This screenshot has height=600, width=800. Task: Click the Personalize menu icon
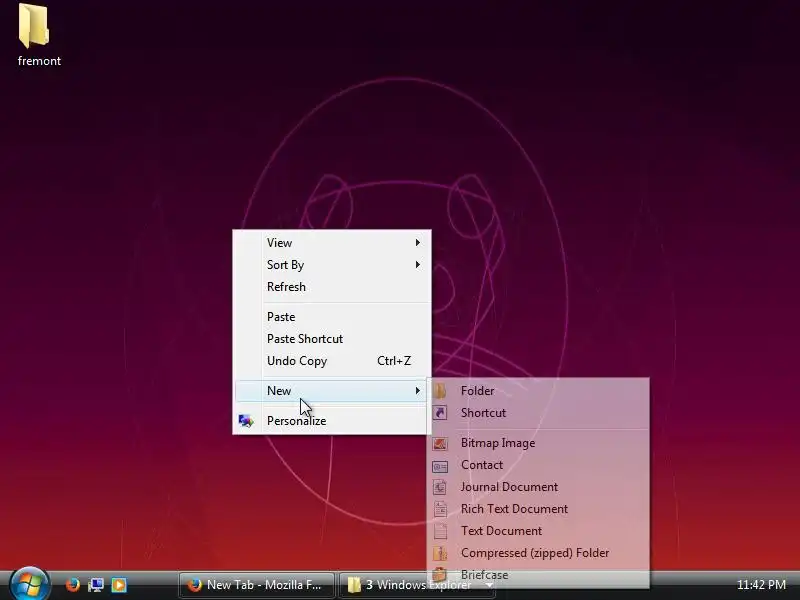coord(246,421)
